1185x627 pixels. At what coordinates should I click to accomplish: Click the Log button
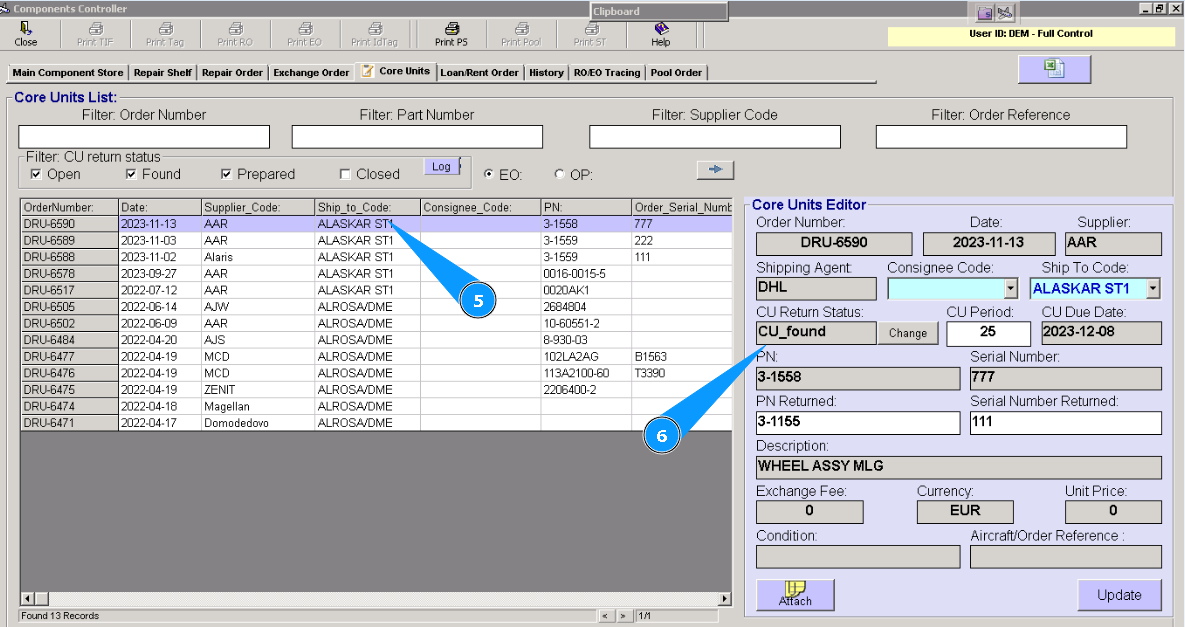[441, 166]
